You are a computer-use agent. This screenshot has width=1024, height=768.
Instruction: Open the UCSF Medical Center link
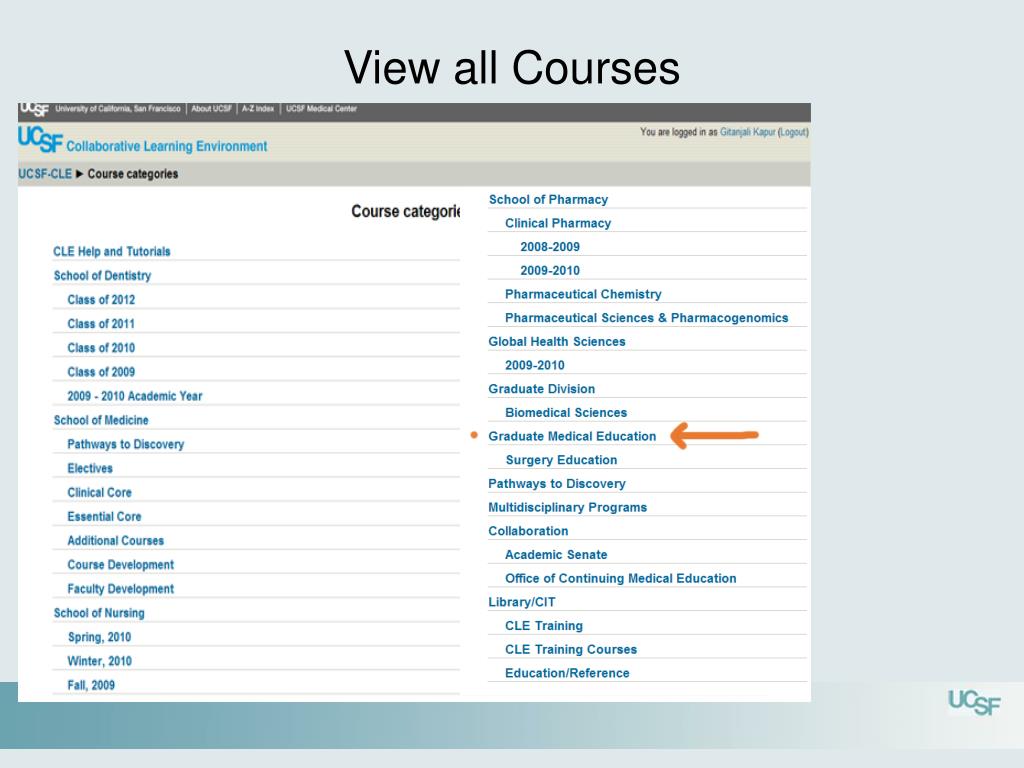(x=321, y=109)
